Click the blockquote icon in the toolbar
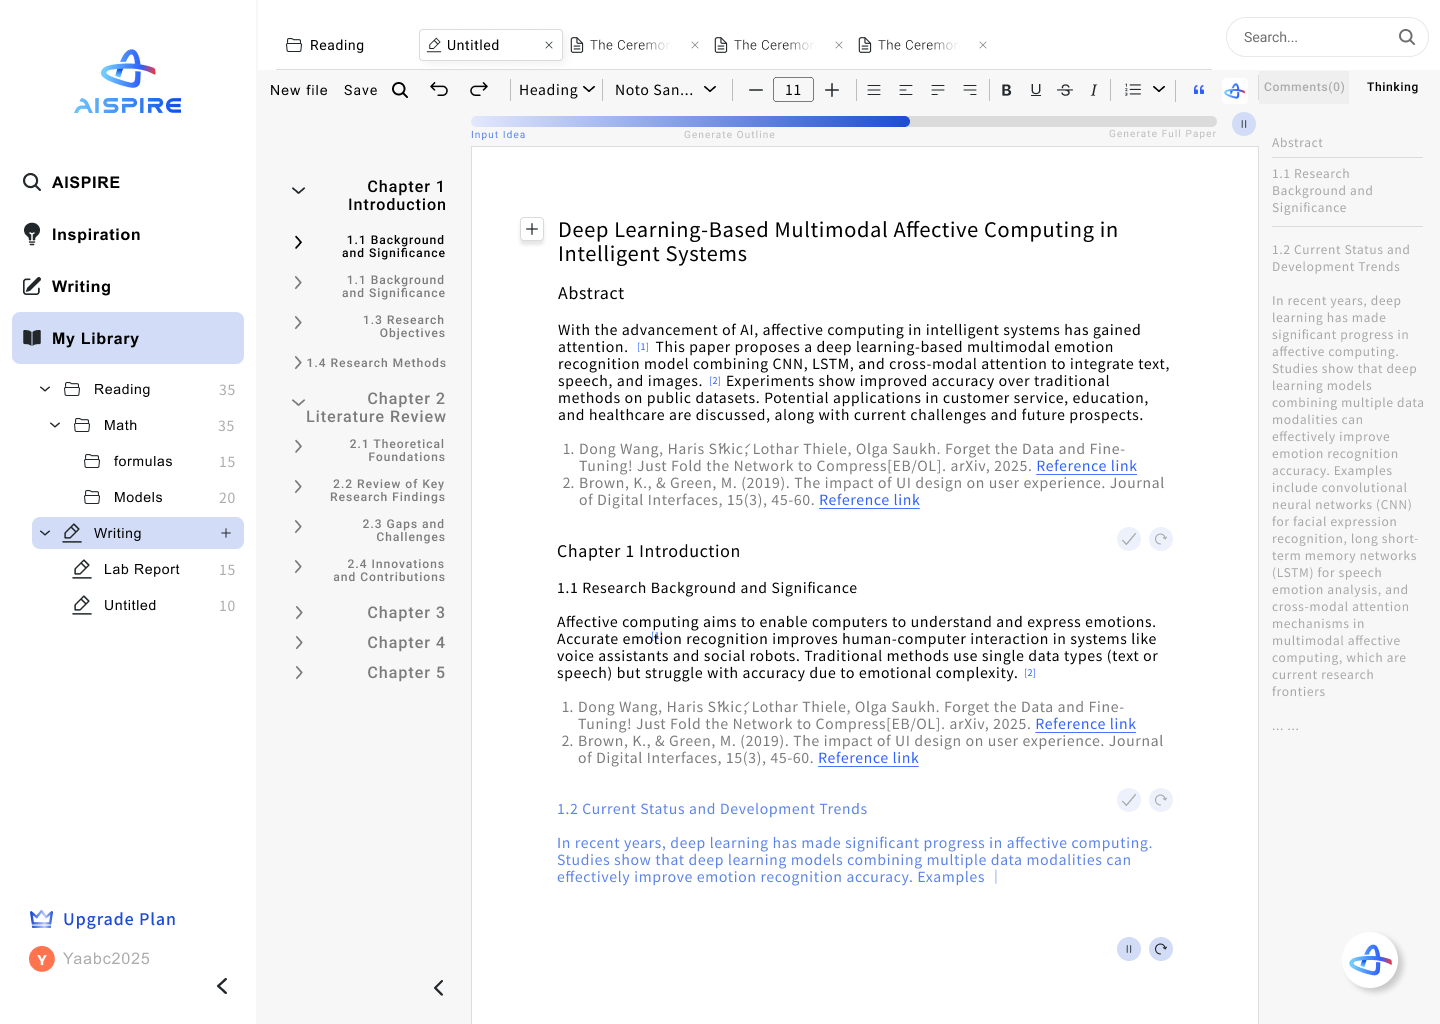The width and height of the screenshot is (1440, 1024). (x=1198, y=90)
